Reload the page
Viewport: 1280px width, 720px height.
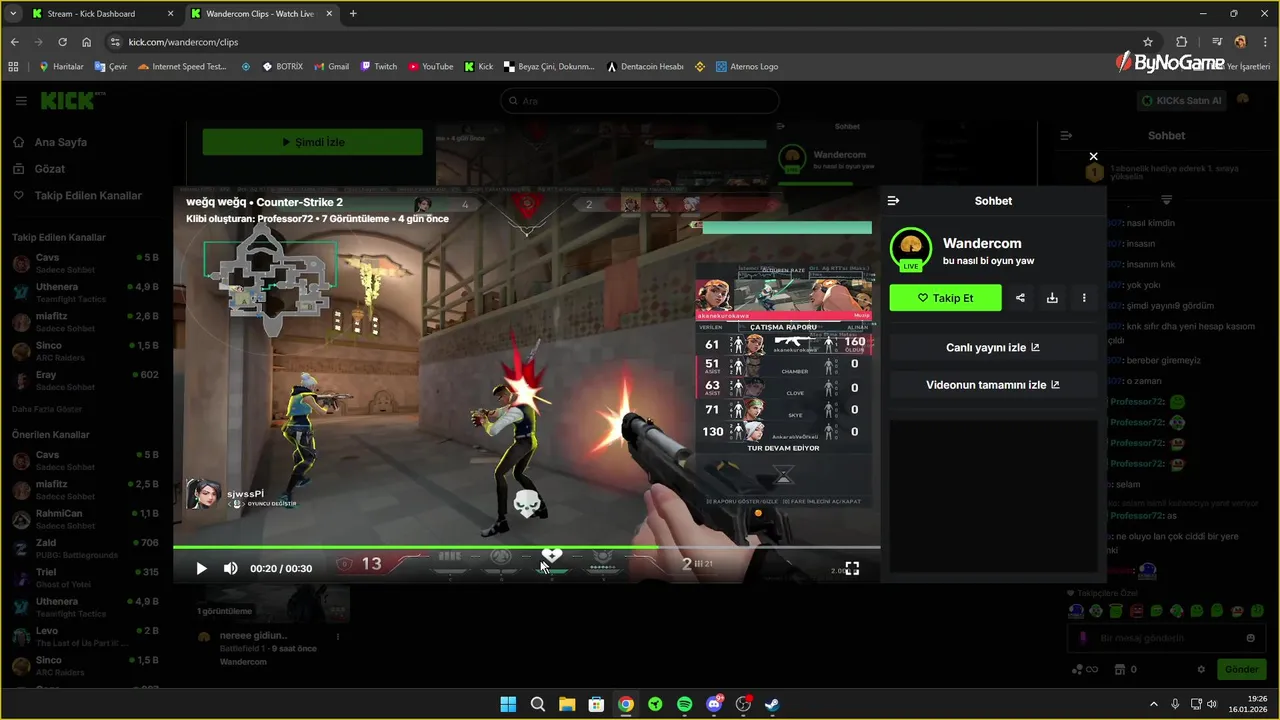point(62,42)
